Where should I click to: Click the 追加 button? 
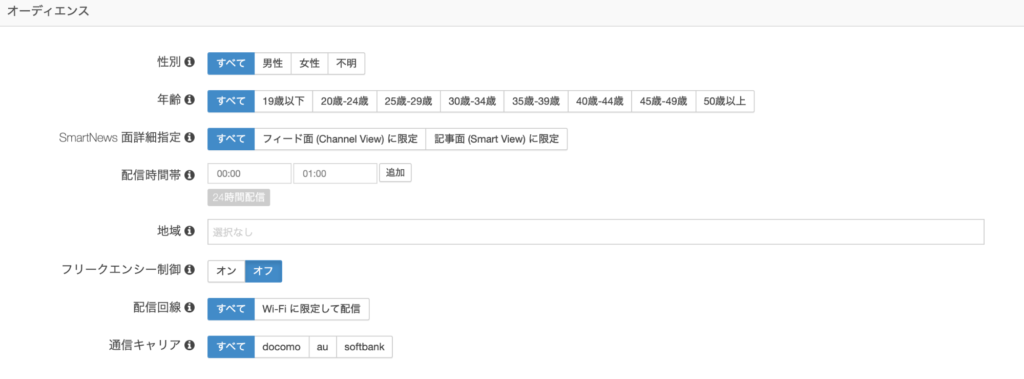coord(396,173)
